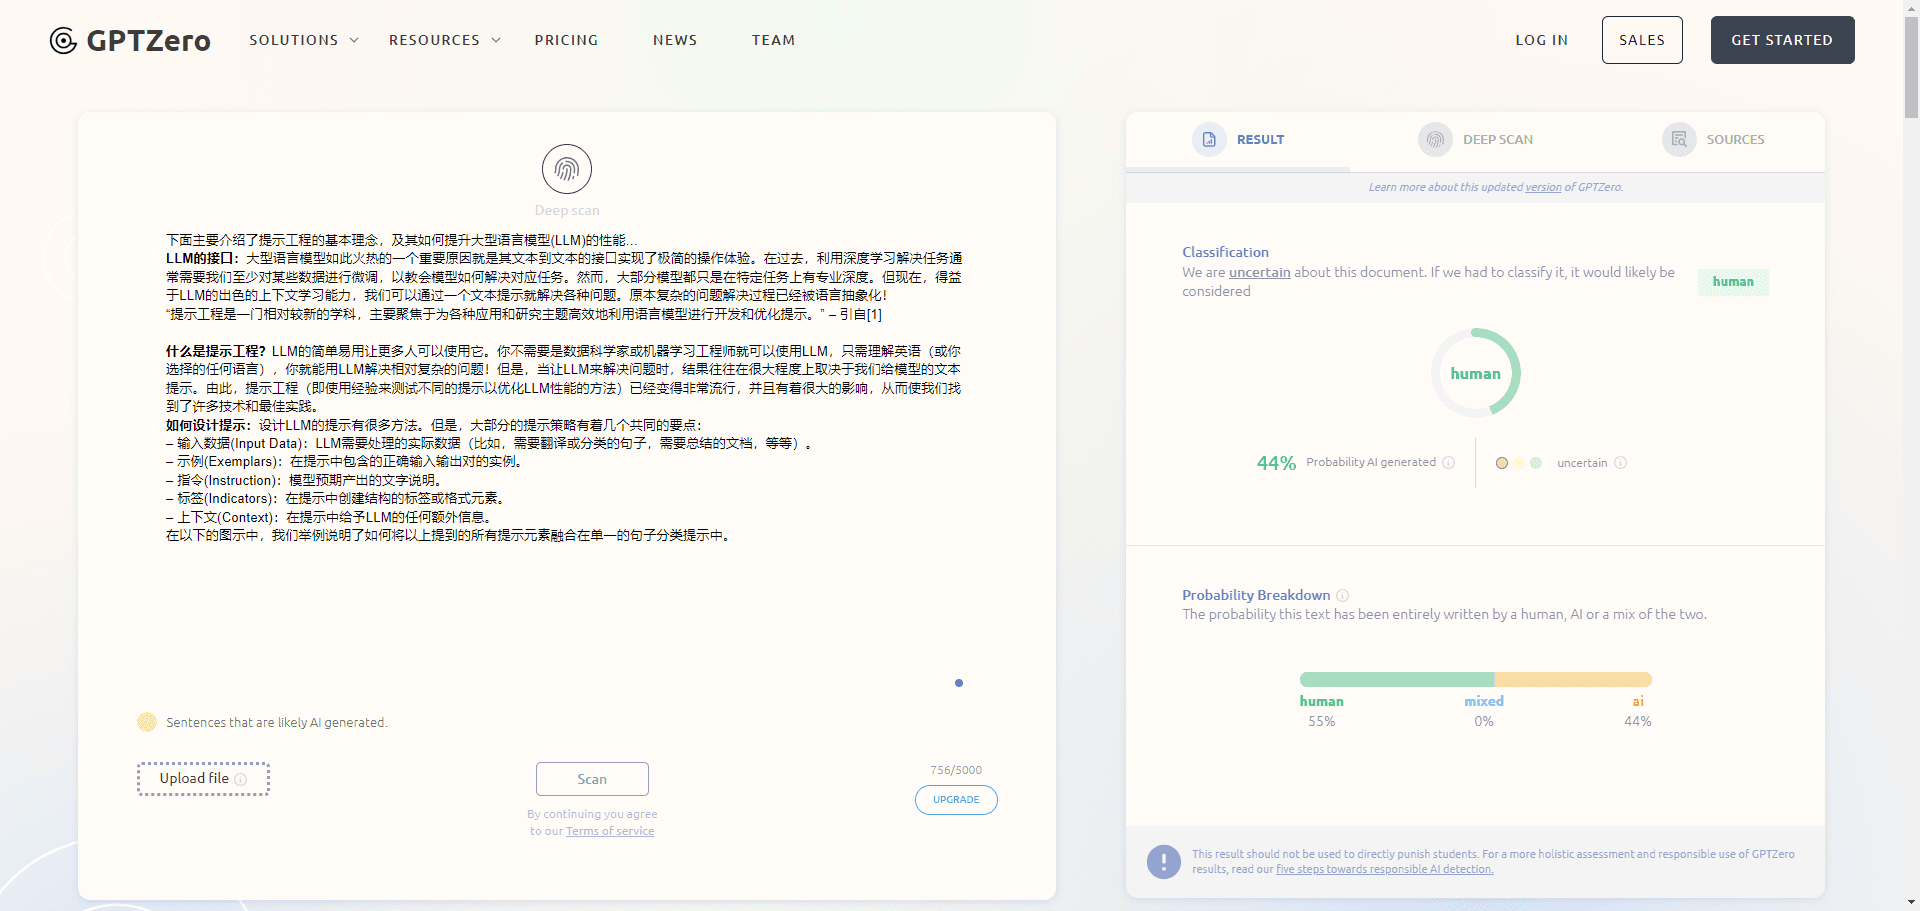The width and height of the screenshot is (1920, 911).
Task: Open five steps towards responsible AI detection link
Action: 1384,869
